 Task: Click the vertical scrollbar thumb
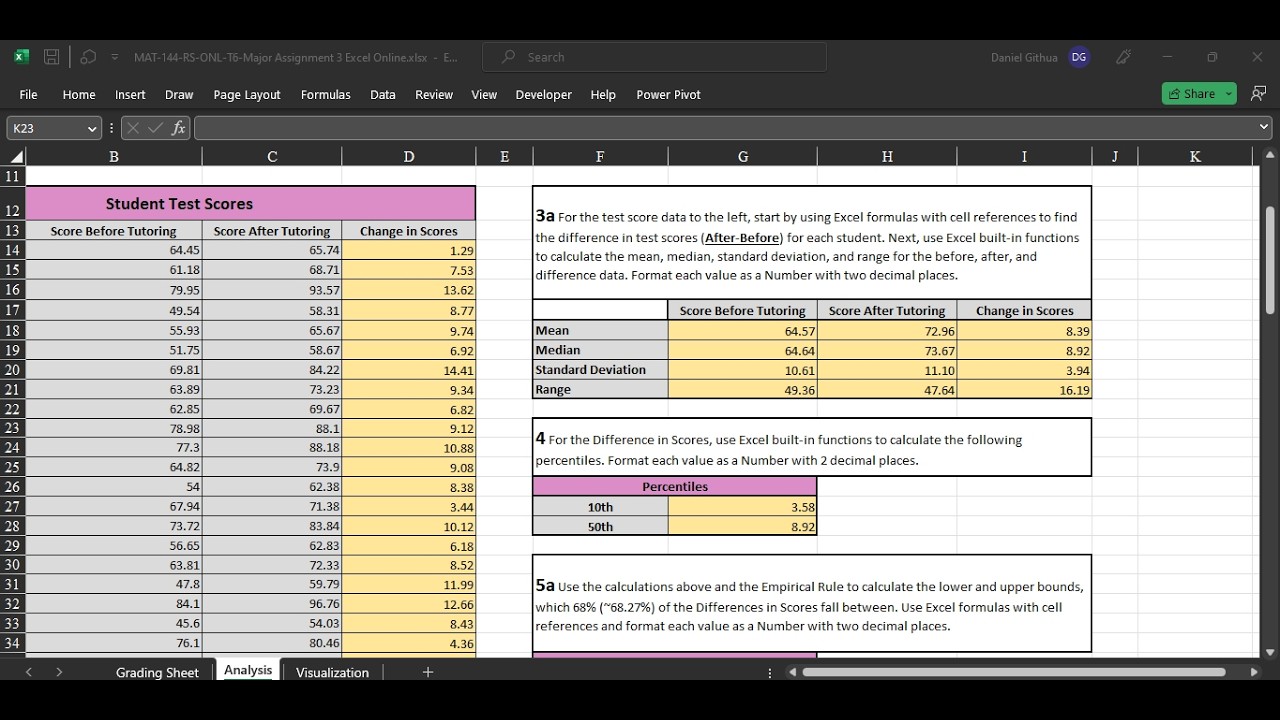point(1269,260)
